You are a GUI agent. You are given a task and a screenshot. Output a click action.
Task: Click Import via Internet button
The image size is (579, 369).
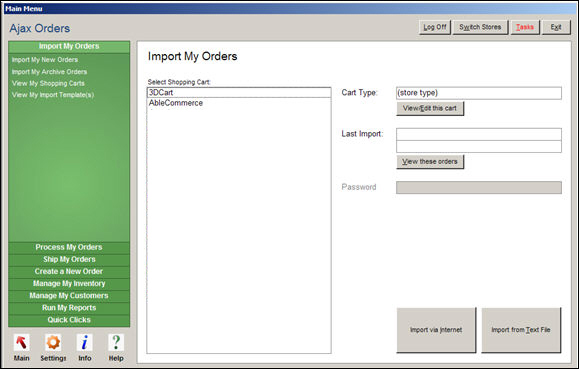[436, 330]
